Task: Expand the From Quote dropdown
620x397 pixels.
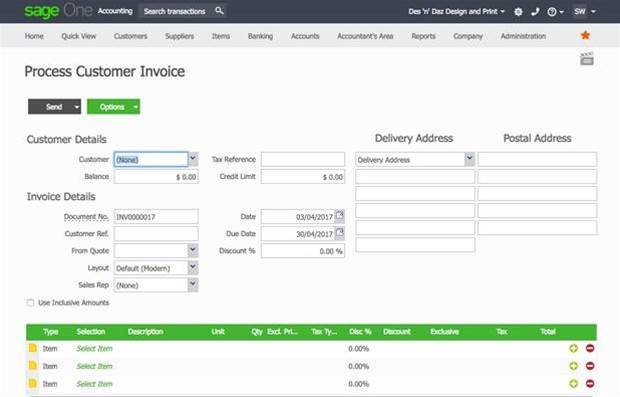Action: click(193, 250)
